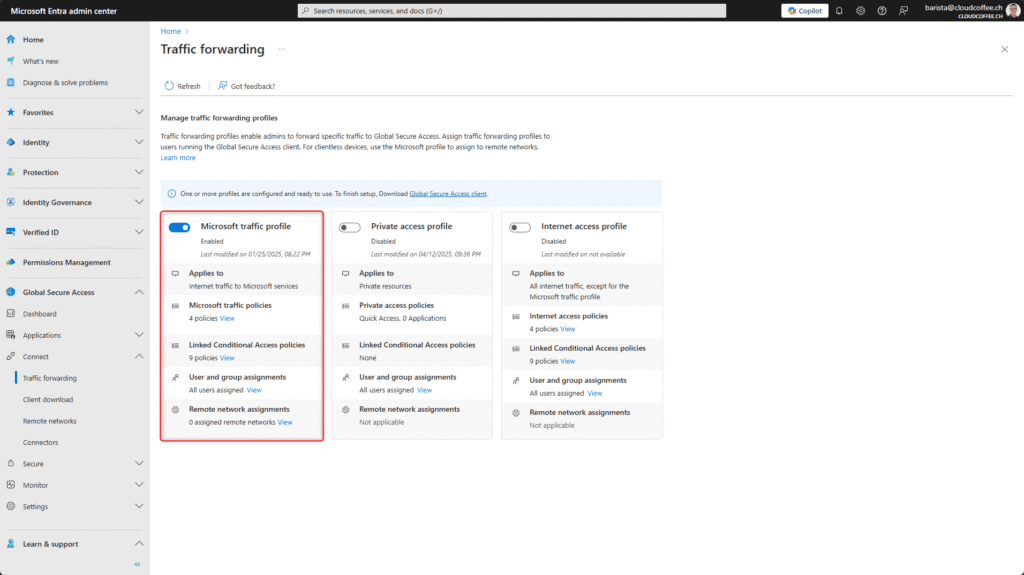Click the feedback icon in top bar
The image size is (1024, 575).
pos(903,10)
